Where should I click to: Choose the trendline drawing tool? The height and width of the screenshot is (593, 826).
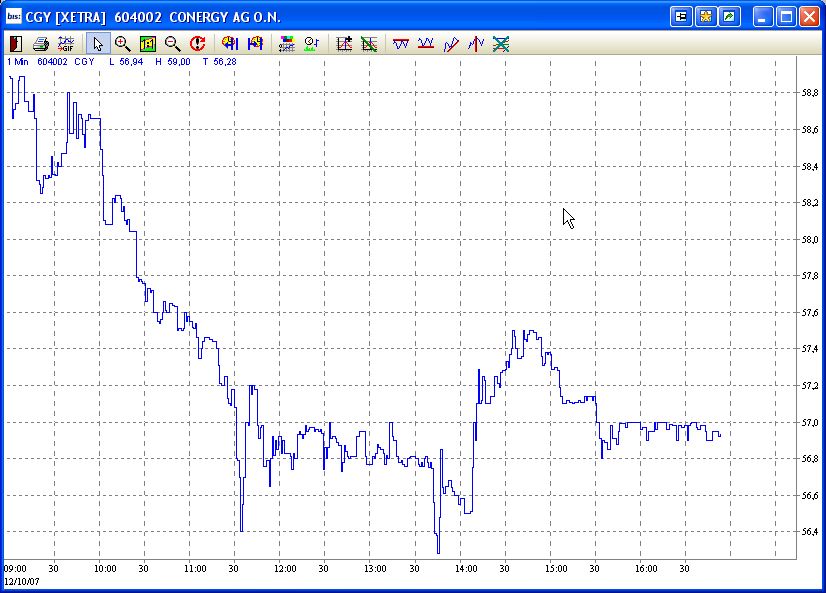click(452, 43)
